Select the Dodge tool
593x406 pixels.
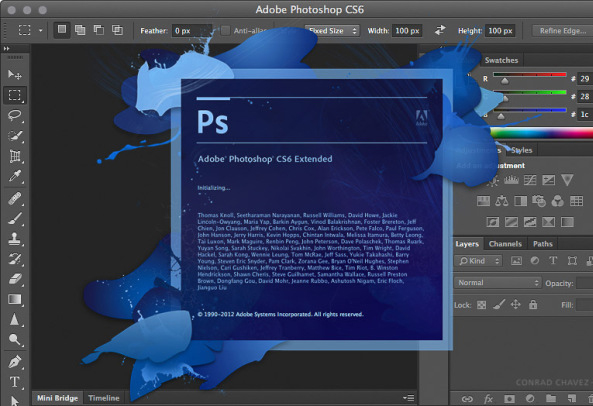(15, 339)
